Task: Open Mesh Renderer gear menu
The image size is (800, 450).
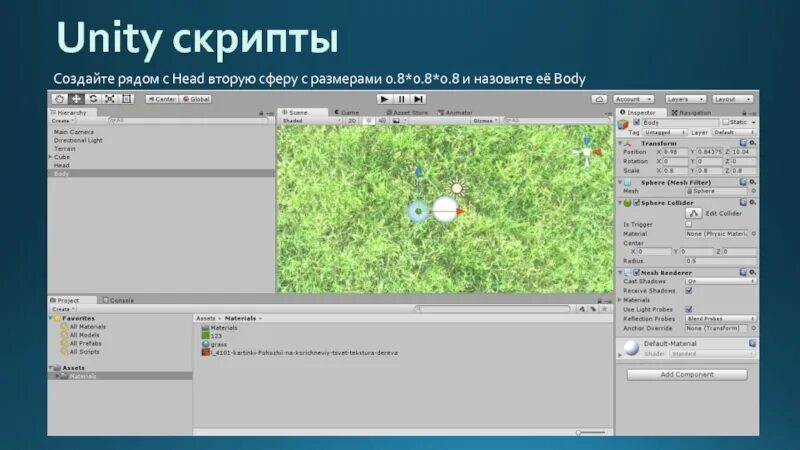Action: pyautogui.click(x=752, y=272)
